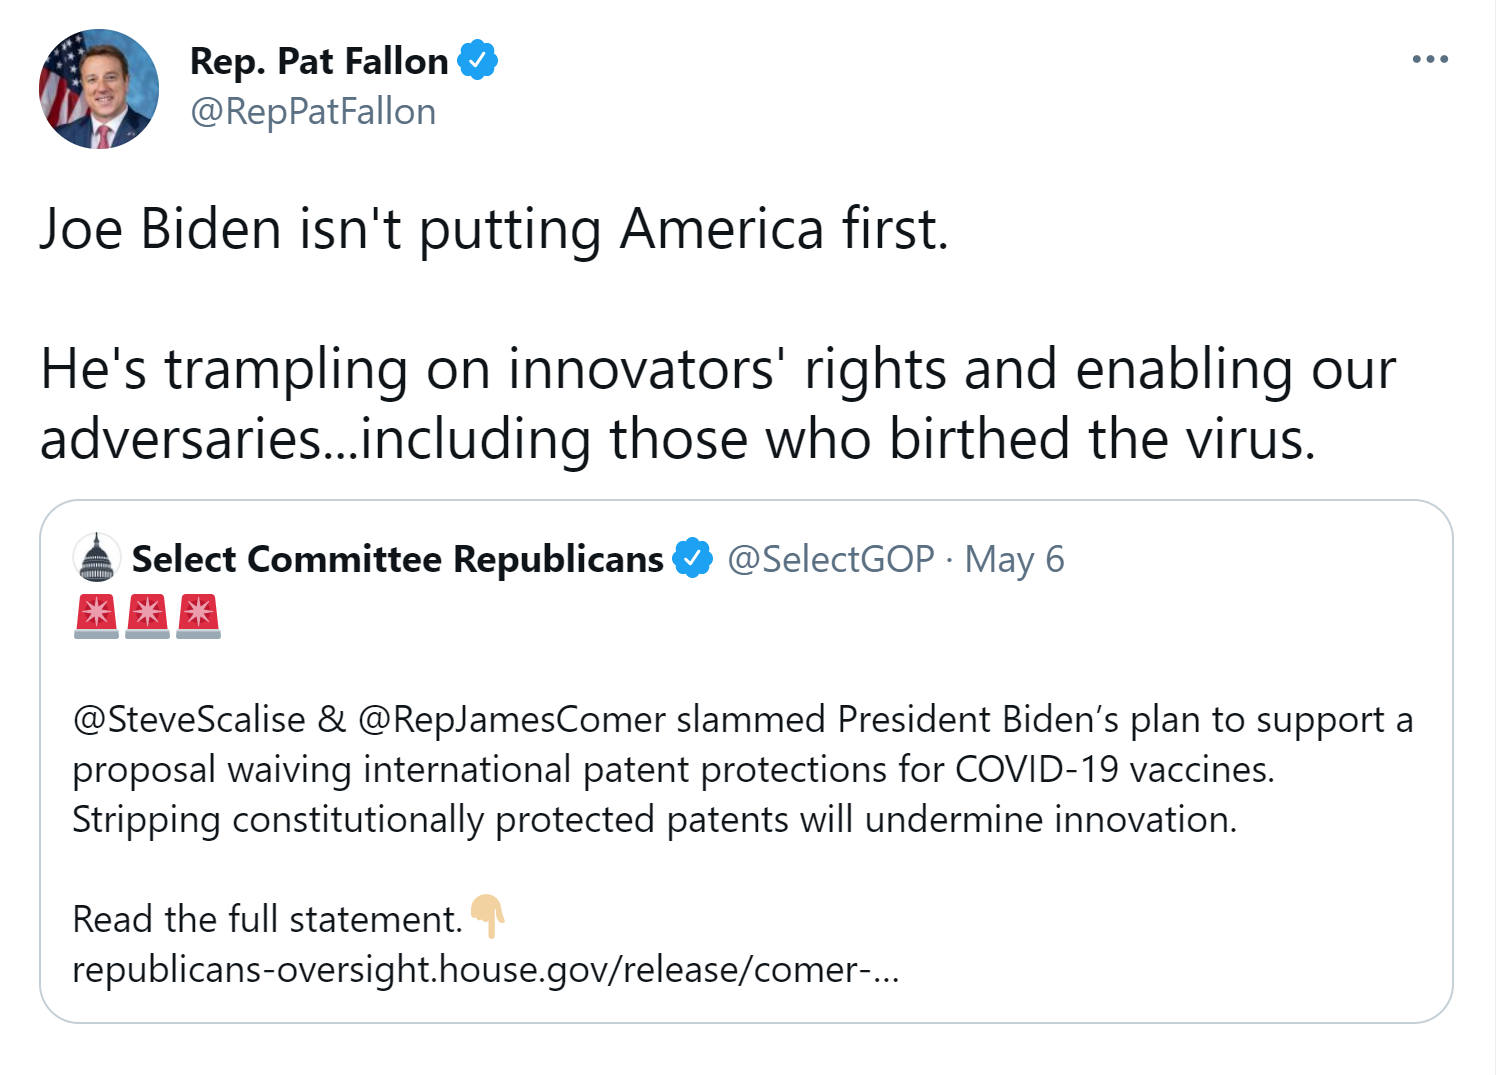Screen dimensions: 1496x1075
Task: Open Select Committee Republicans account name
Action: click(x=397, y=559)
